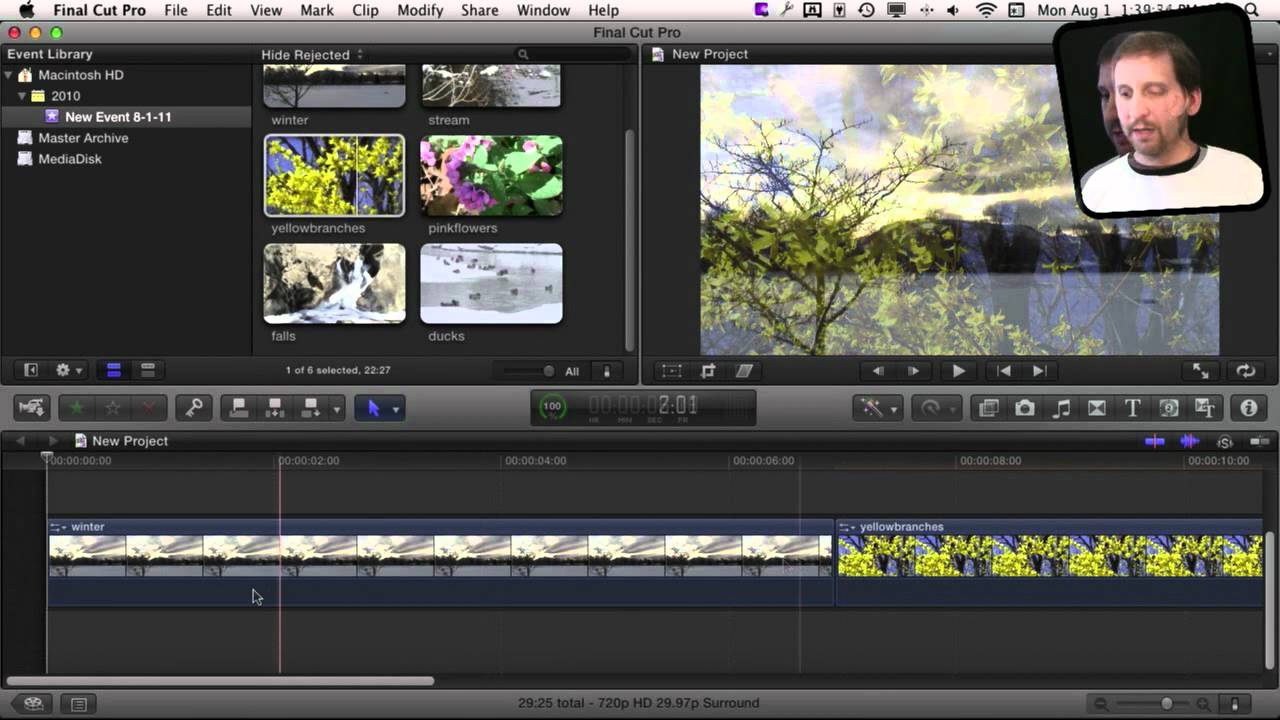Insert clip into the storyline button
The height and width of the screenshot is (720, 1280).
click(275, 408)
